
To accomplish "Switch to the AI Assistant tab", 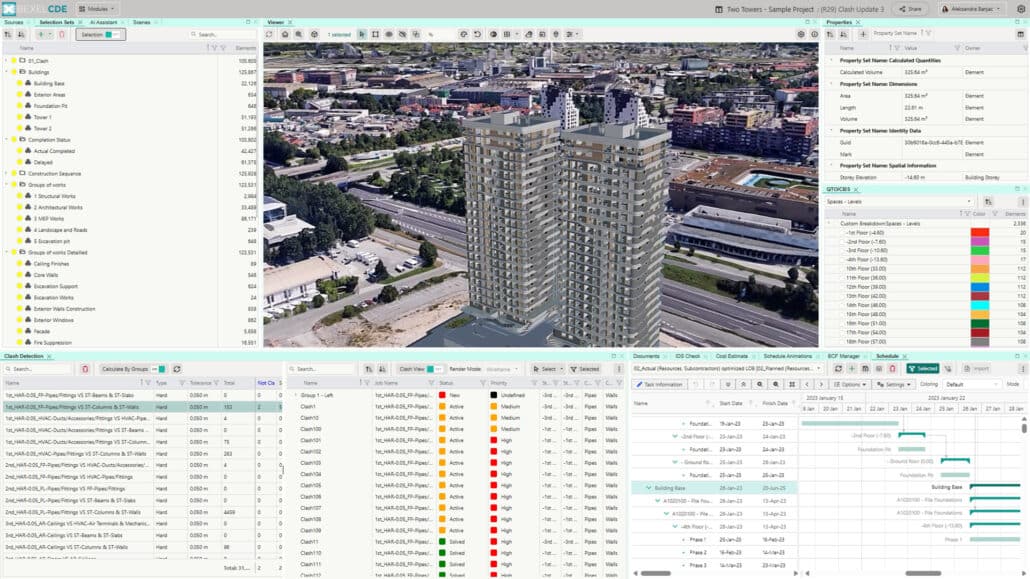I will 103,22.
